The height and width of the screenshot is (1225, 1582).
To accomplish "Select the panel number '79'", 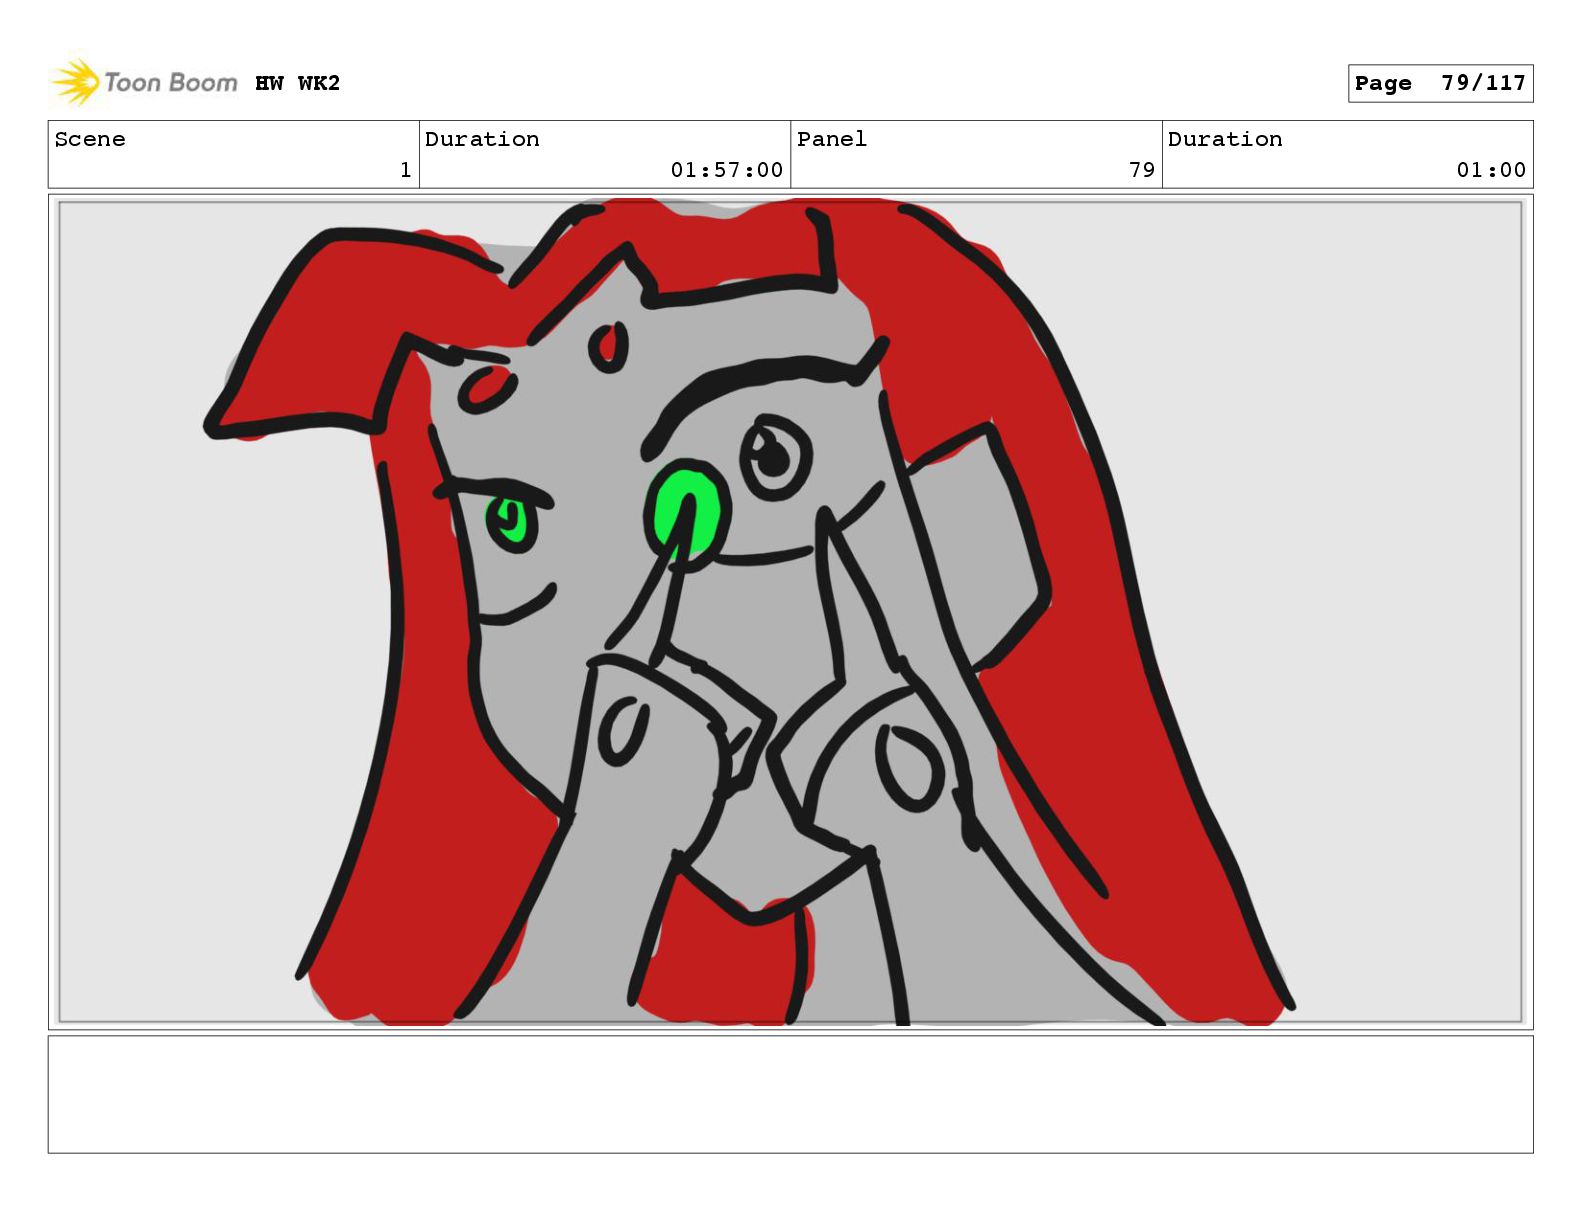I will pyautogui.click(x=1142, y=170).
